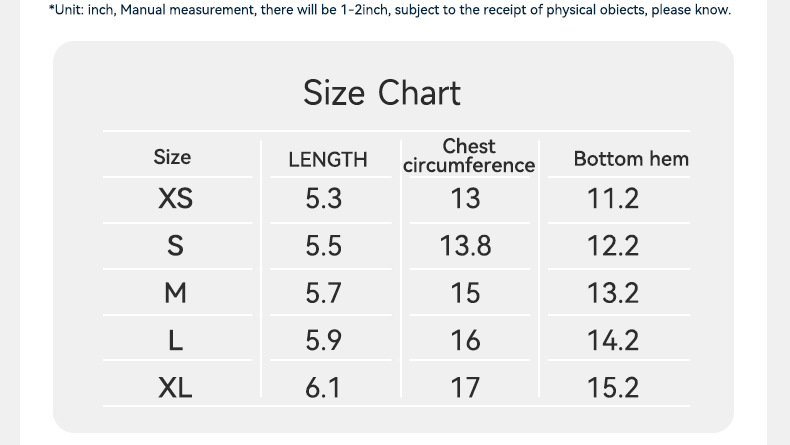790x445 pixels.
Task: Click the Chest circumference column header
Action: point(469,156)
